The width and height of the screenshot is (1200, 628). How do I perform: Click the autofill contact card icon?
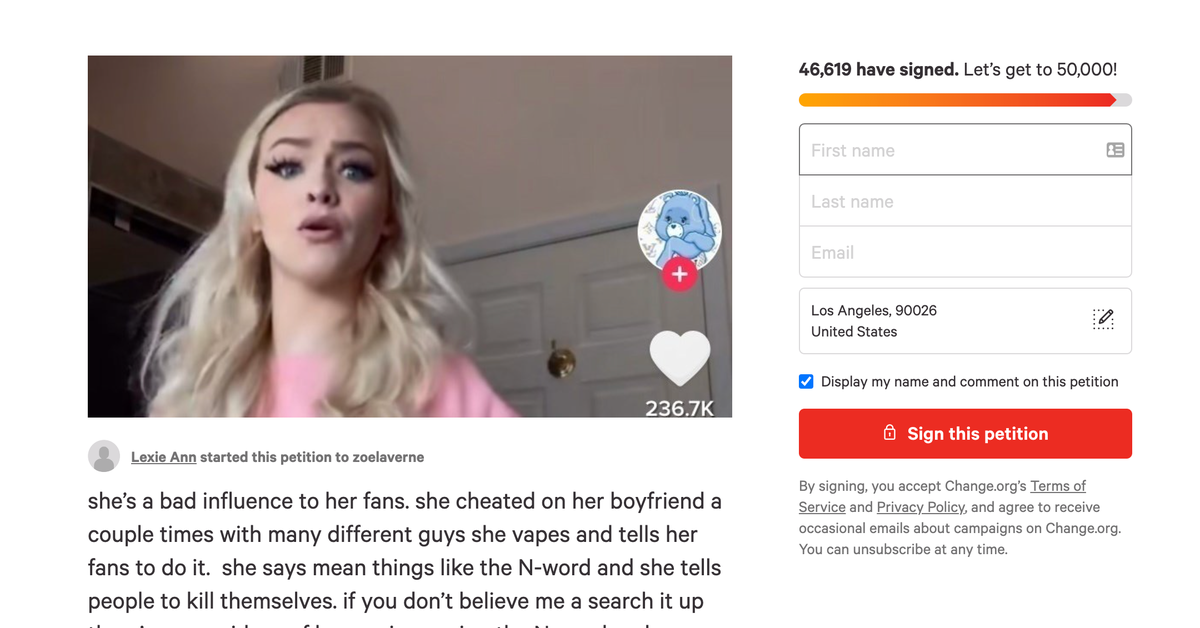1115,150
